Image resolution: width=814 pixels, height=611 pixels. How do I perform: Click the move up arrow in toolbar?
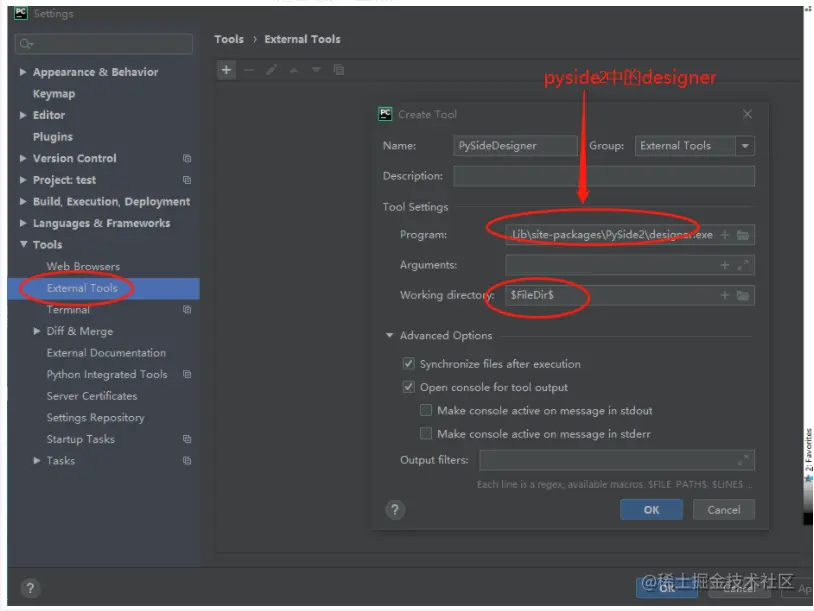pyautogui.click(x=294, y=70)
